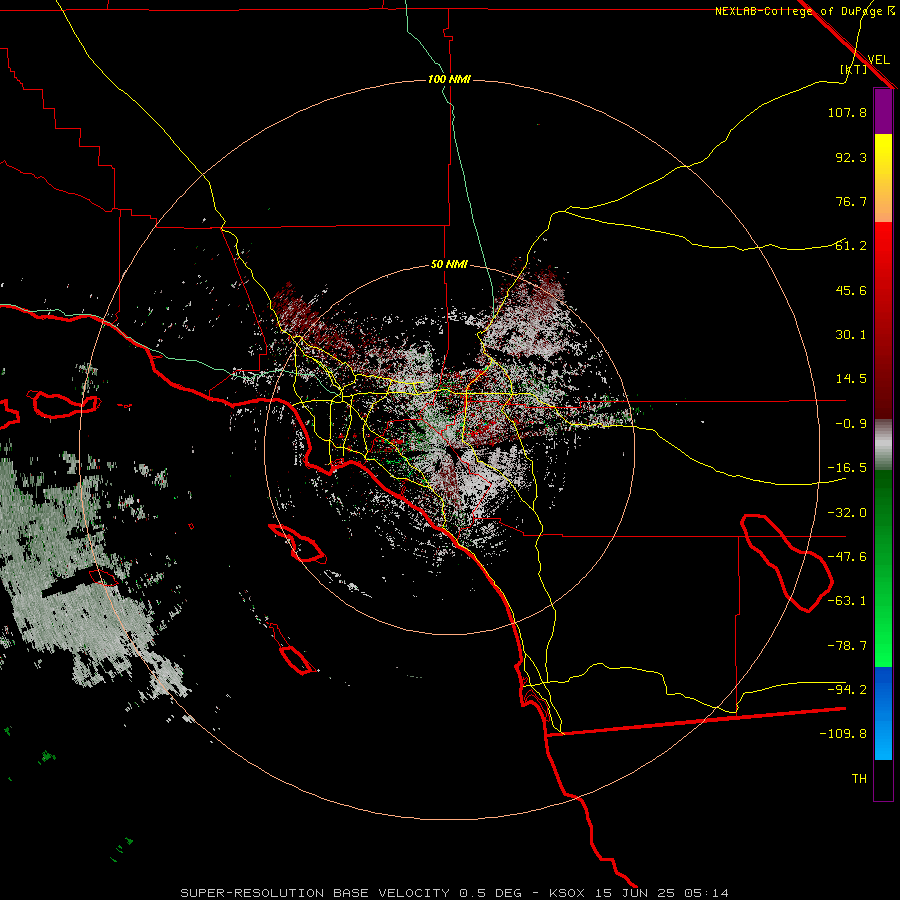
Task: Click the 61.2 velocity scale value
Action: point(851,246)
